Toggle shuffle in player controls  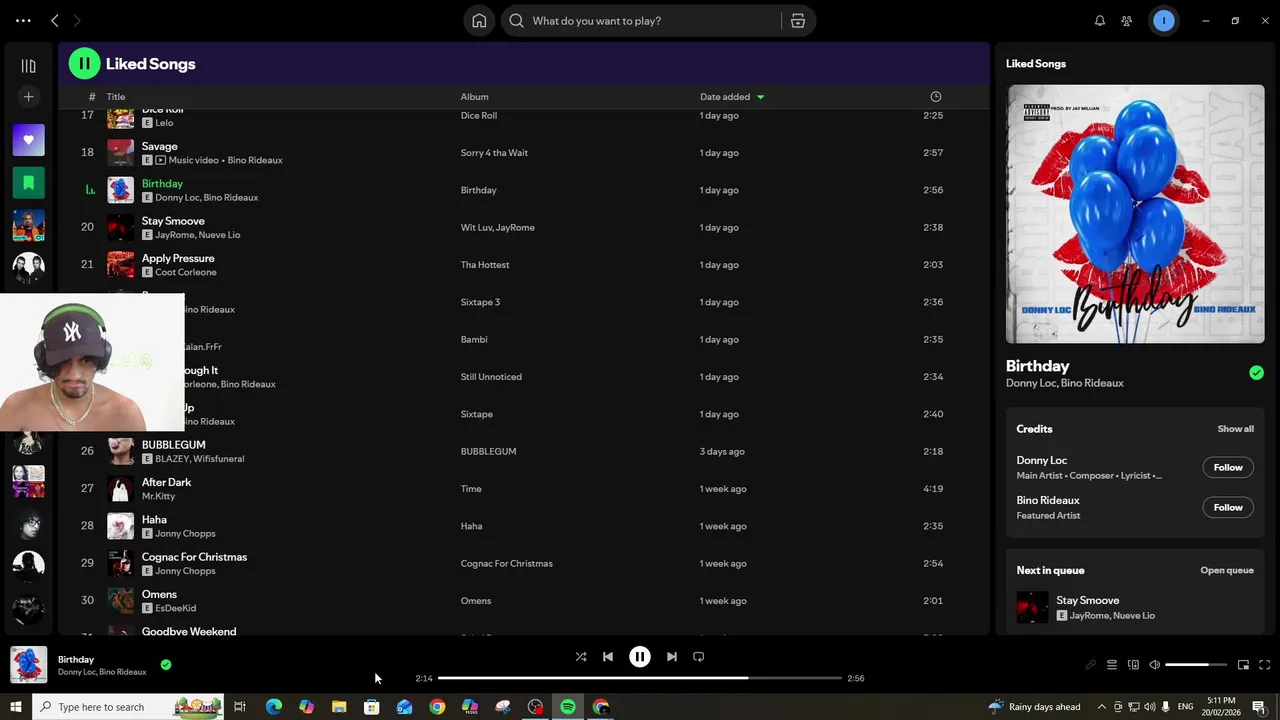click(x=581, y=657)
